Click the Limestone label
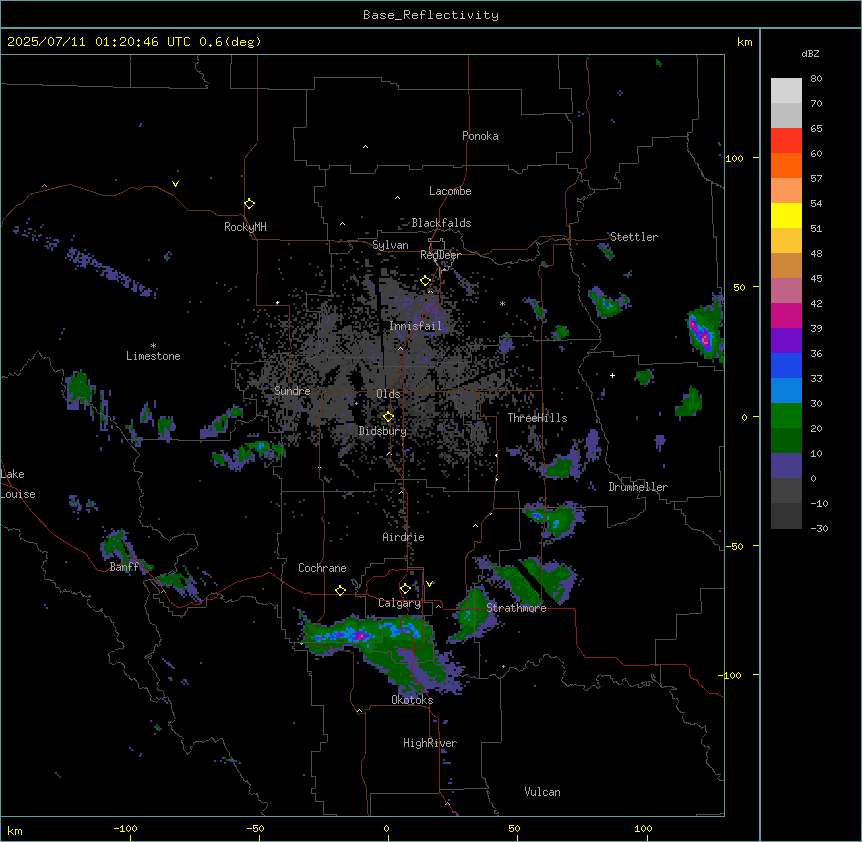 pyautogui.click(x=153, y=356)
